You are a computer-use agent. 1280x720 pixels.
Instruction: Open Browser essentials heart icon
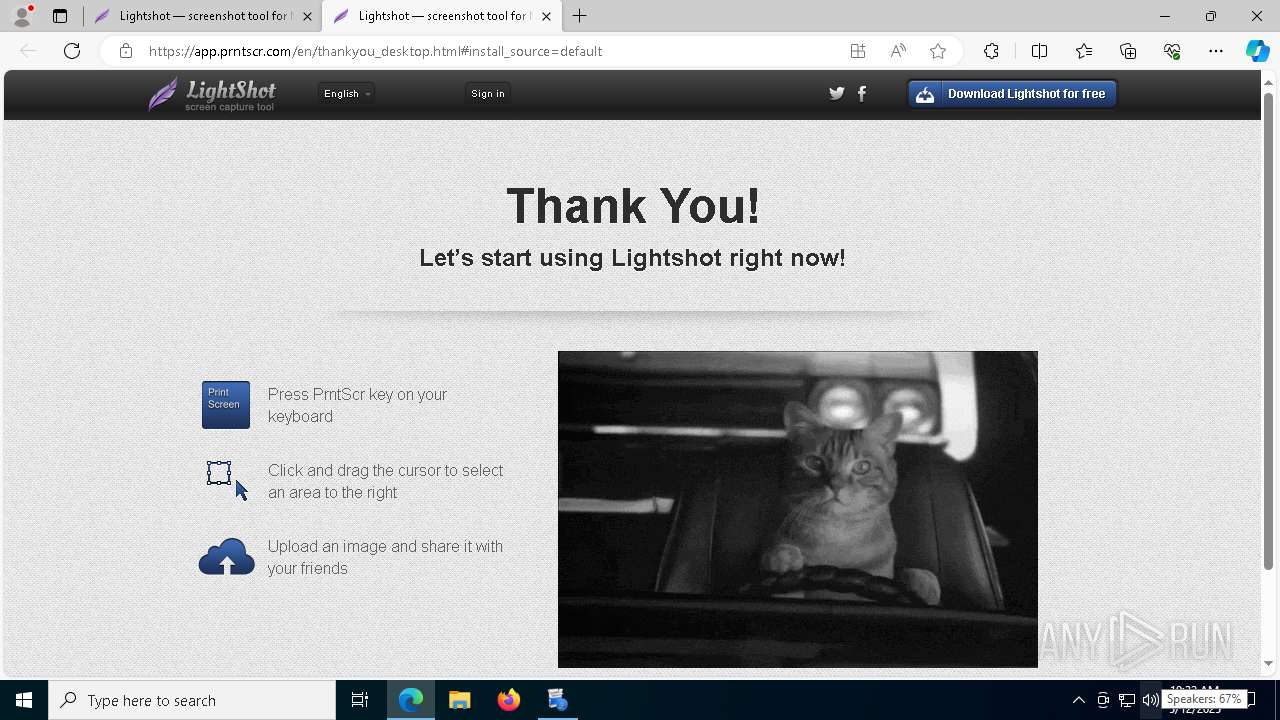point(1172,51)
